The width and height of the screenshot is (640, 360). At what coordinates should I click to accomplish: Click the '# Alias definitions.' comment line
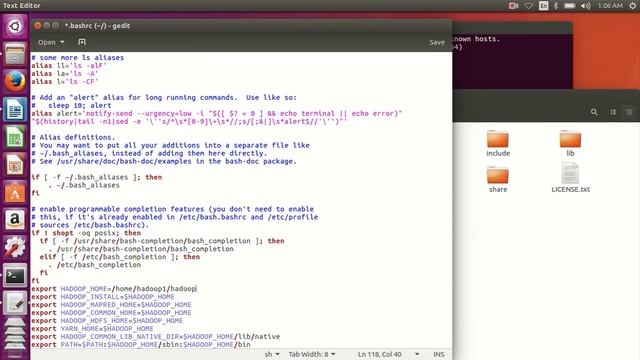[x=73, y=137]
